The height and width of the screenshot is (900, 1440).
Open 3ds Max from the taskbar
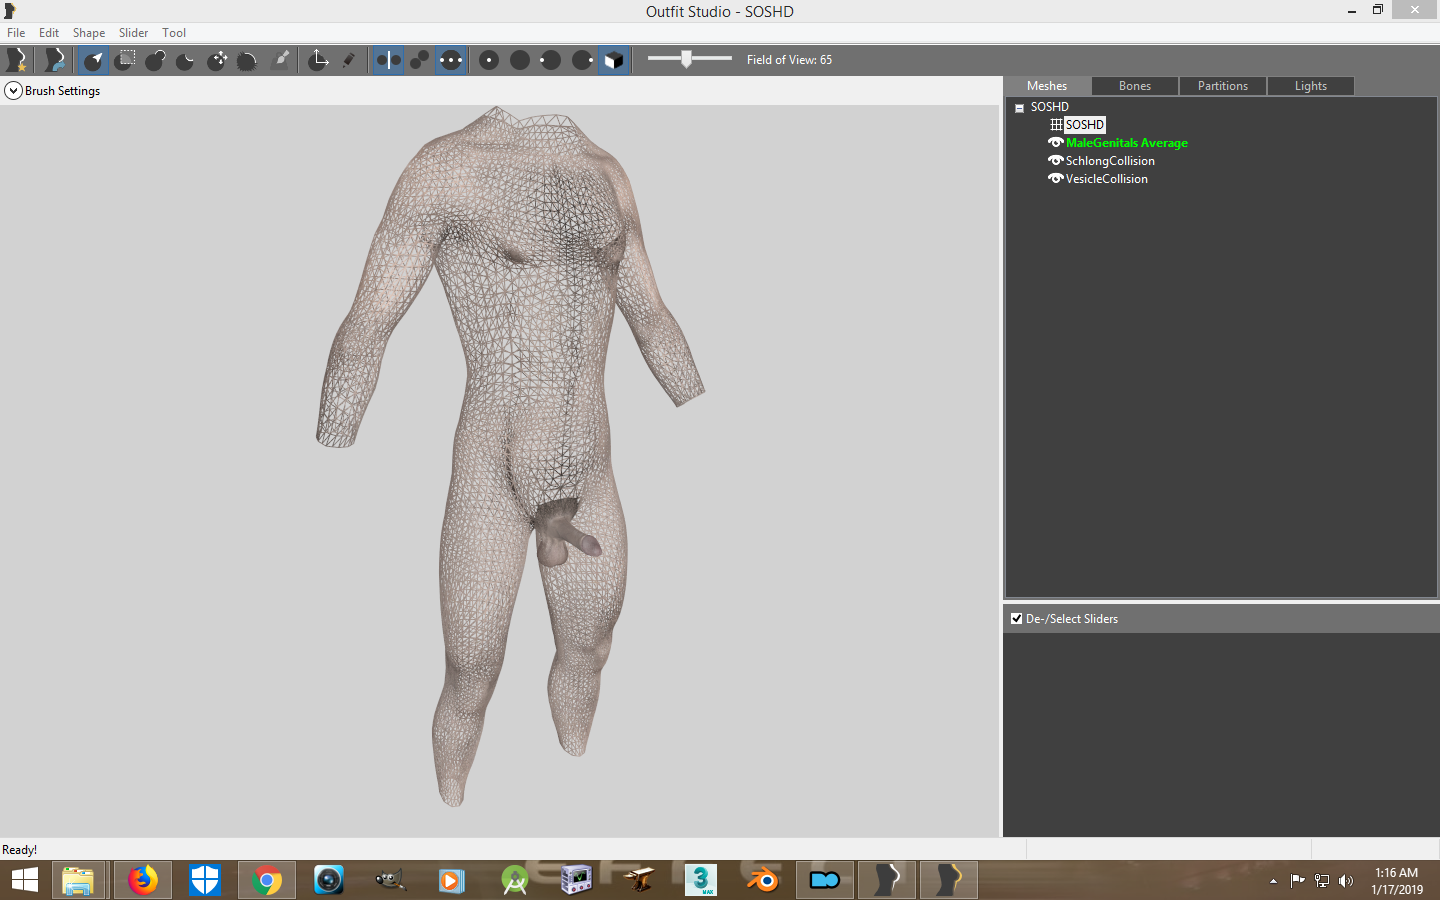[x=701, y=880]
